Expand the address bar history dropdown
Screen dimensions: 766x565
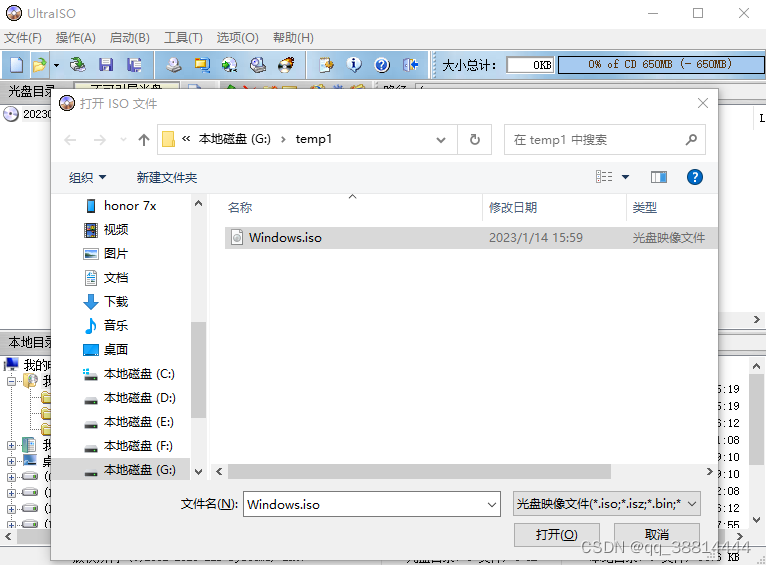point(441,140)
